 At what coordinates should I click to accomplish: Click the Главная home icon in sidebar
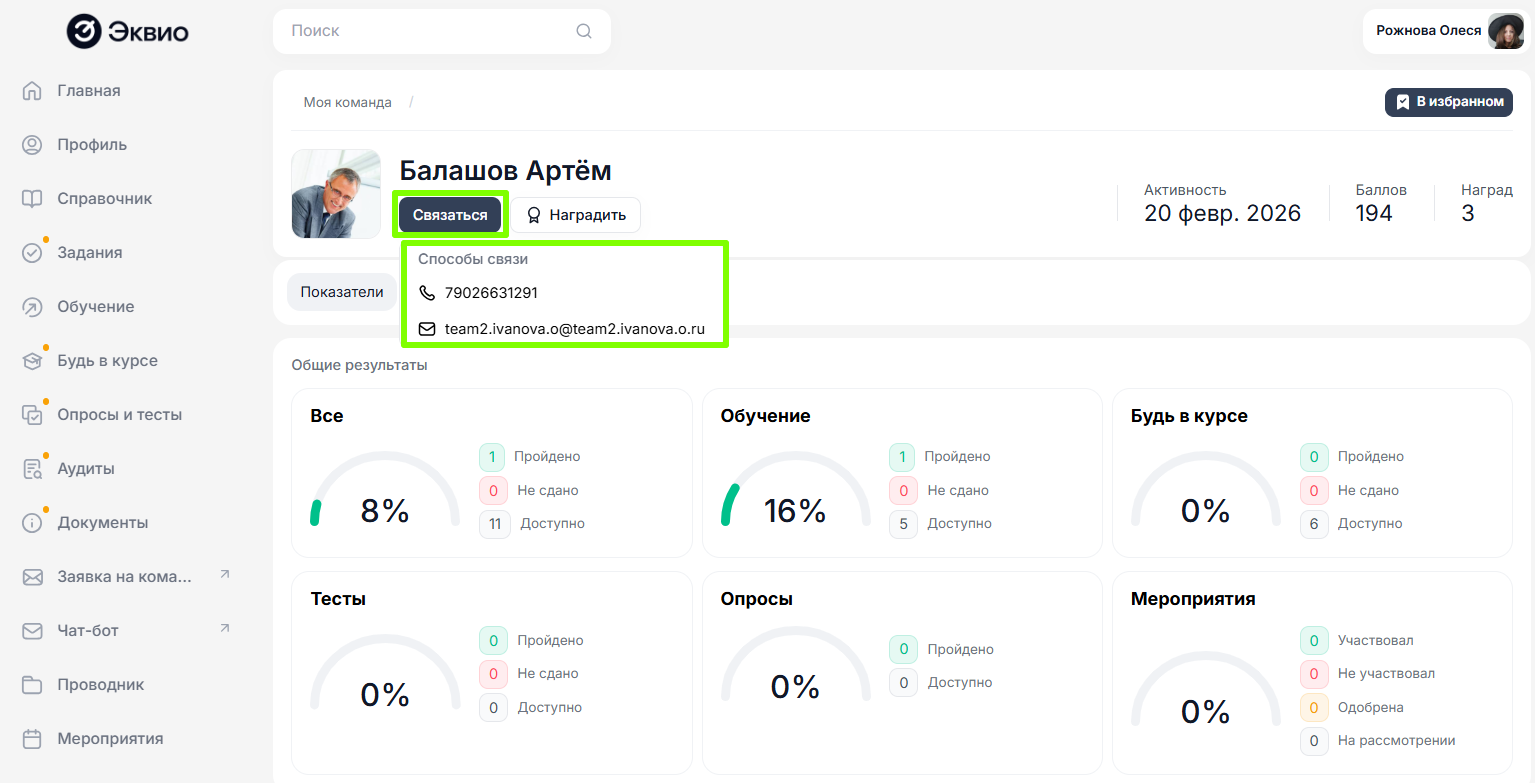click(32, 91)
